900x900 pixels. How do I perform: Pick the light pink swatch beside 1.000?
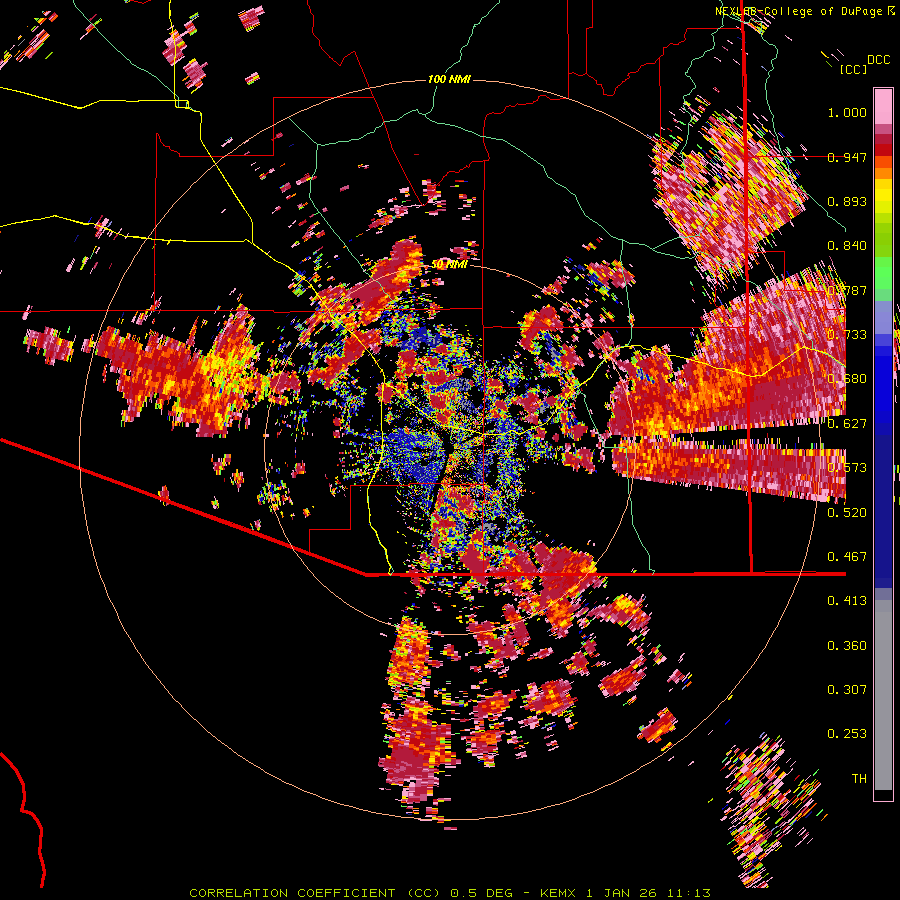[883, 107]
